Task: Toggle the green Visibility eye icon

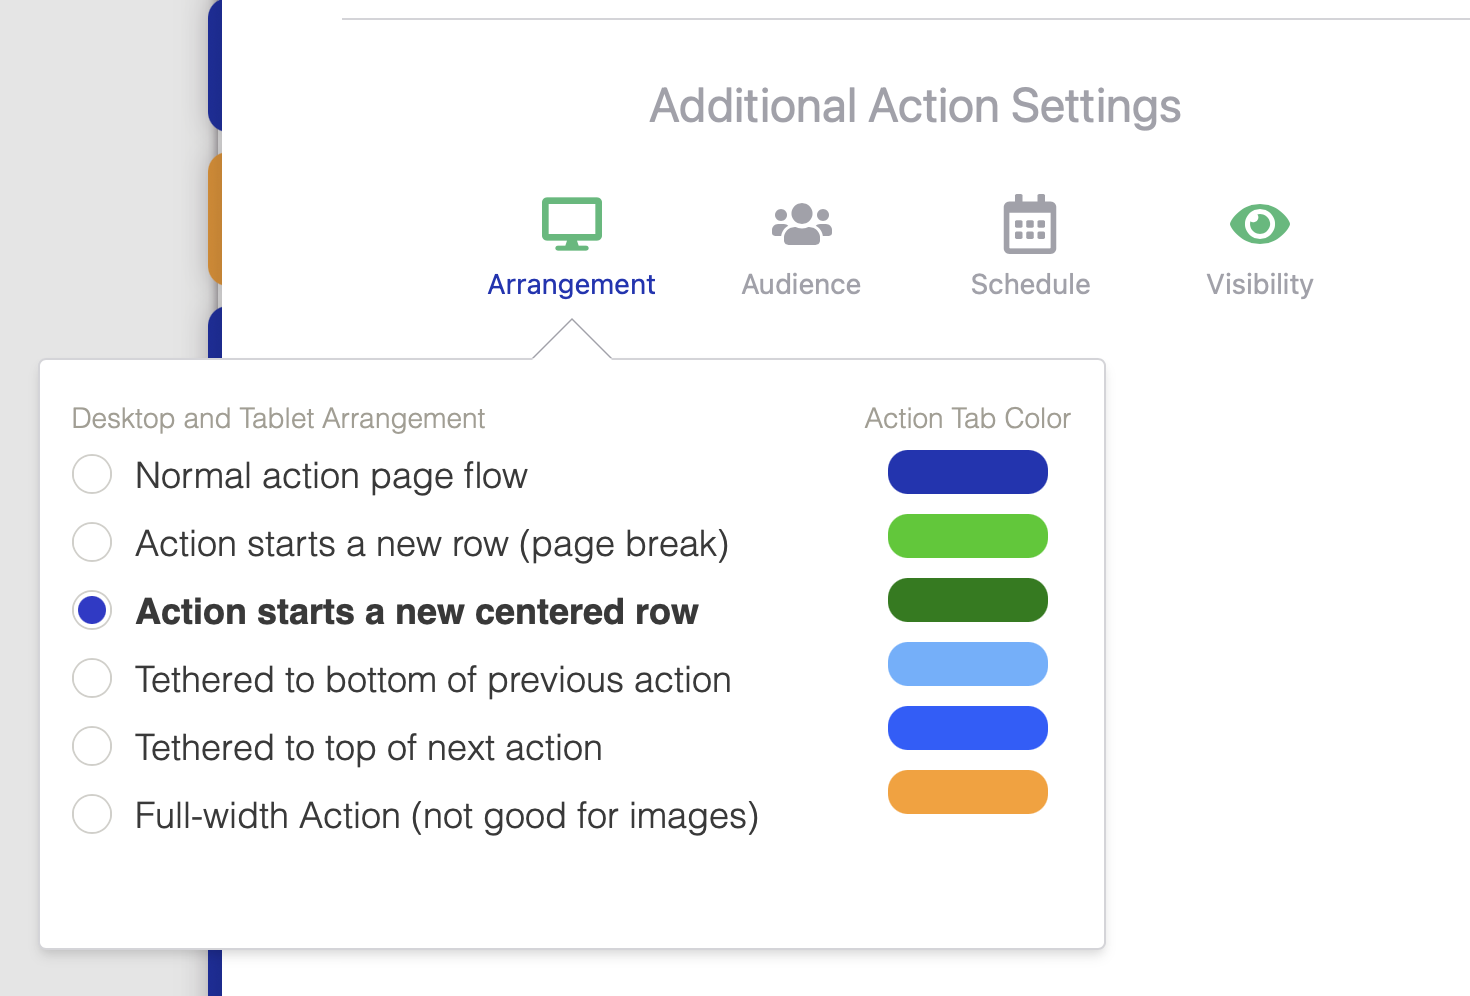Action: pyautogui.click(x=1259, y=223)
